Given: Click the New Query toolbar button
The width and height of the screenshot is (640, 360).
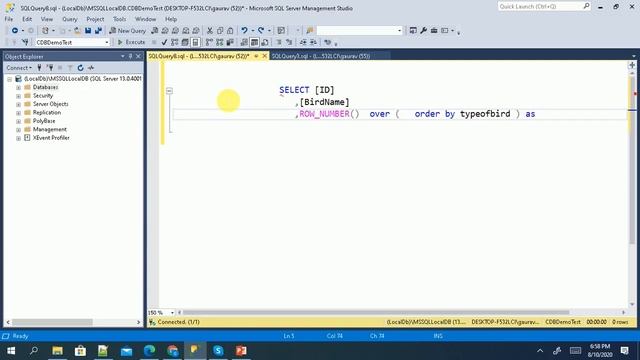Looking at the screenshot, I should tap(127, 31).
